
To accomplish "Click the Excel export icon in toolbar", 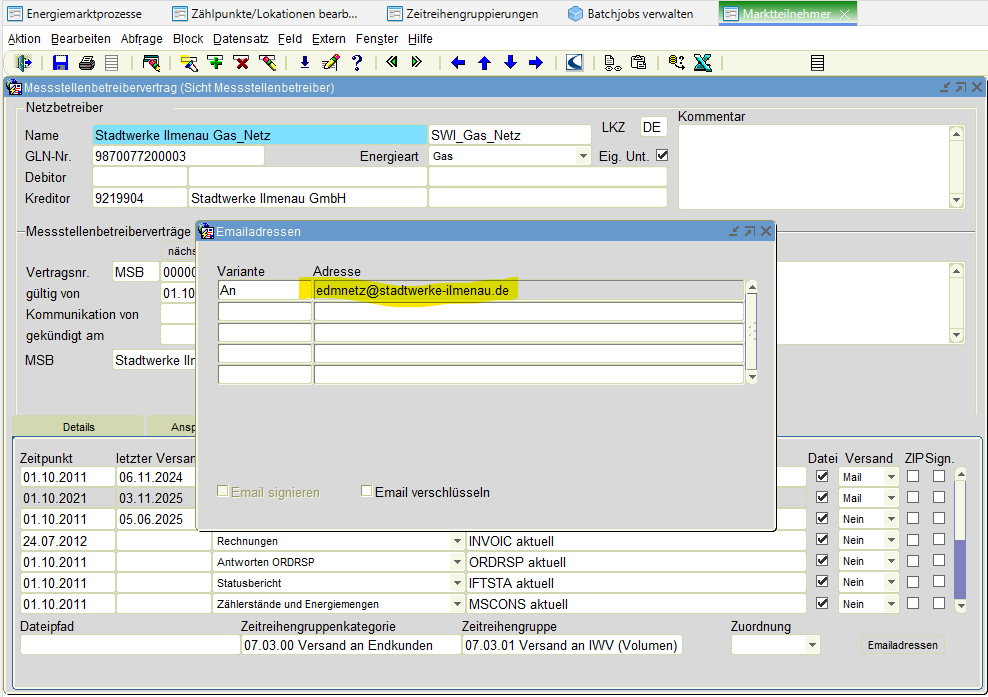I will (x=702, y=63).
